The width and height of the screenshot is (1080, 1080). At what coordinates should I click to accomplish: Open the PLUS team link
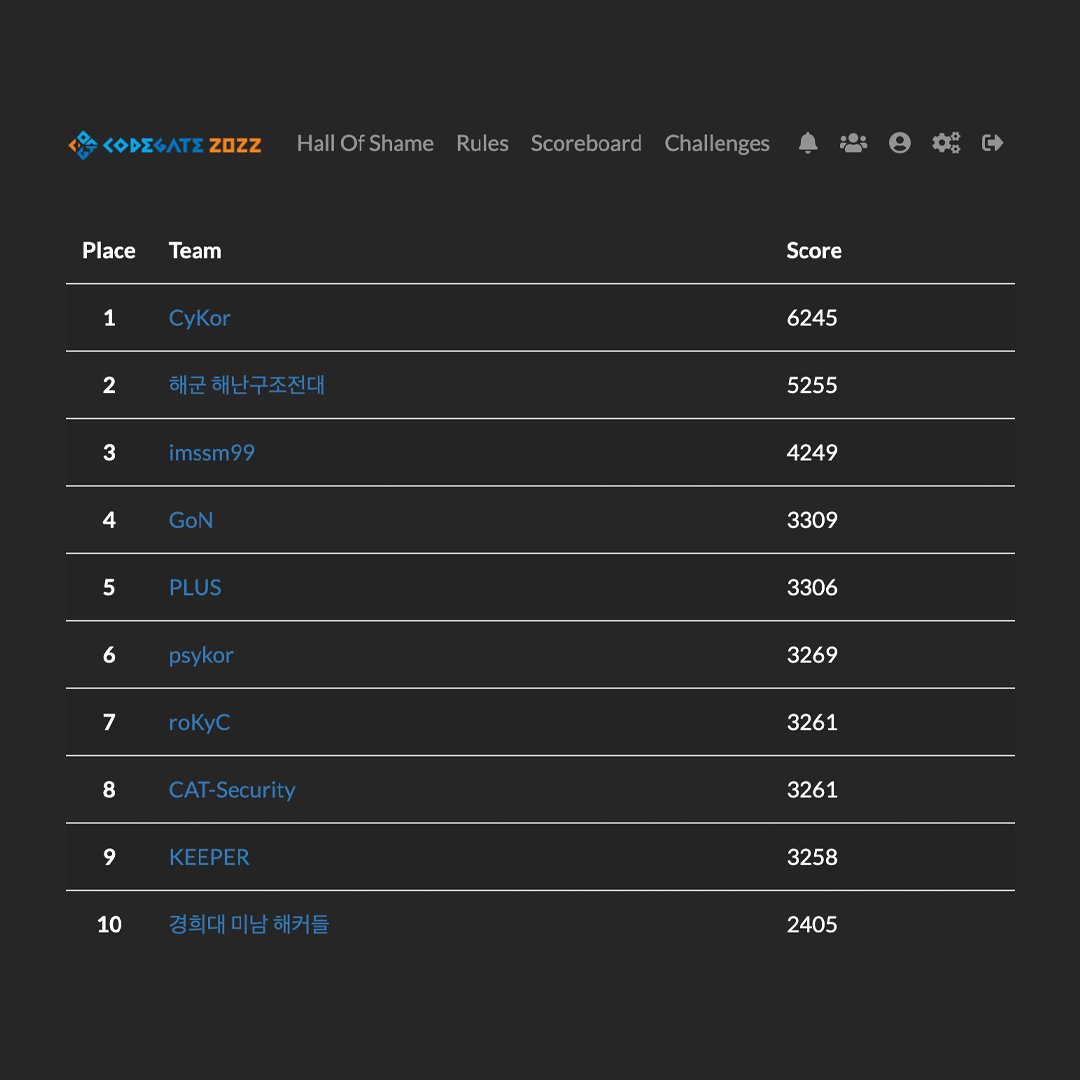(x=195, y=588)
